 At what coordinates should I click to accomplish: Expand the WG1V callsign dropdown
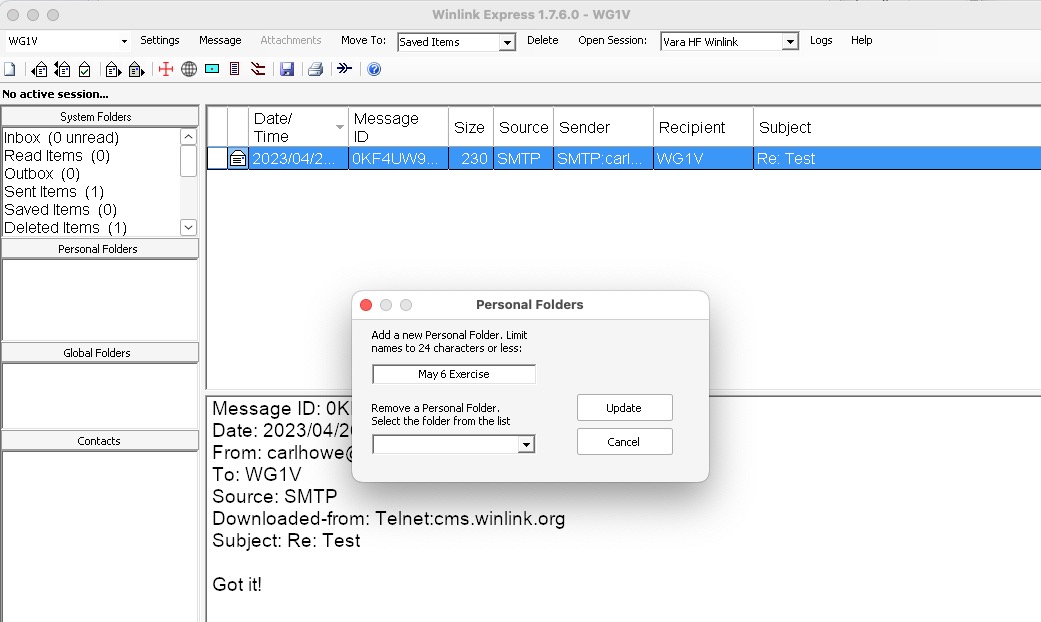pyautogui.click(x=124, y=42)
